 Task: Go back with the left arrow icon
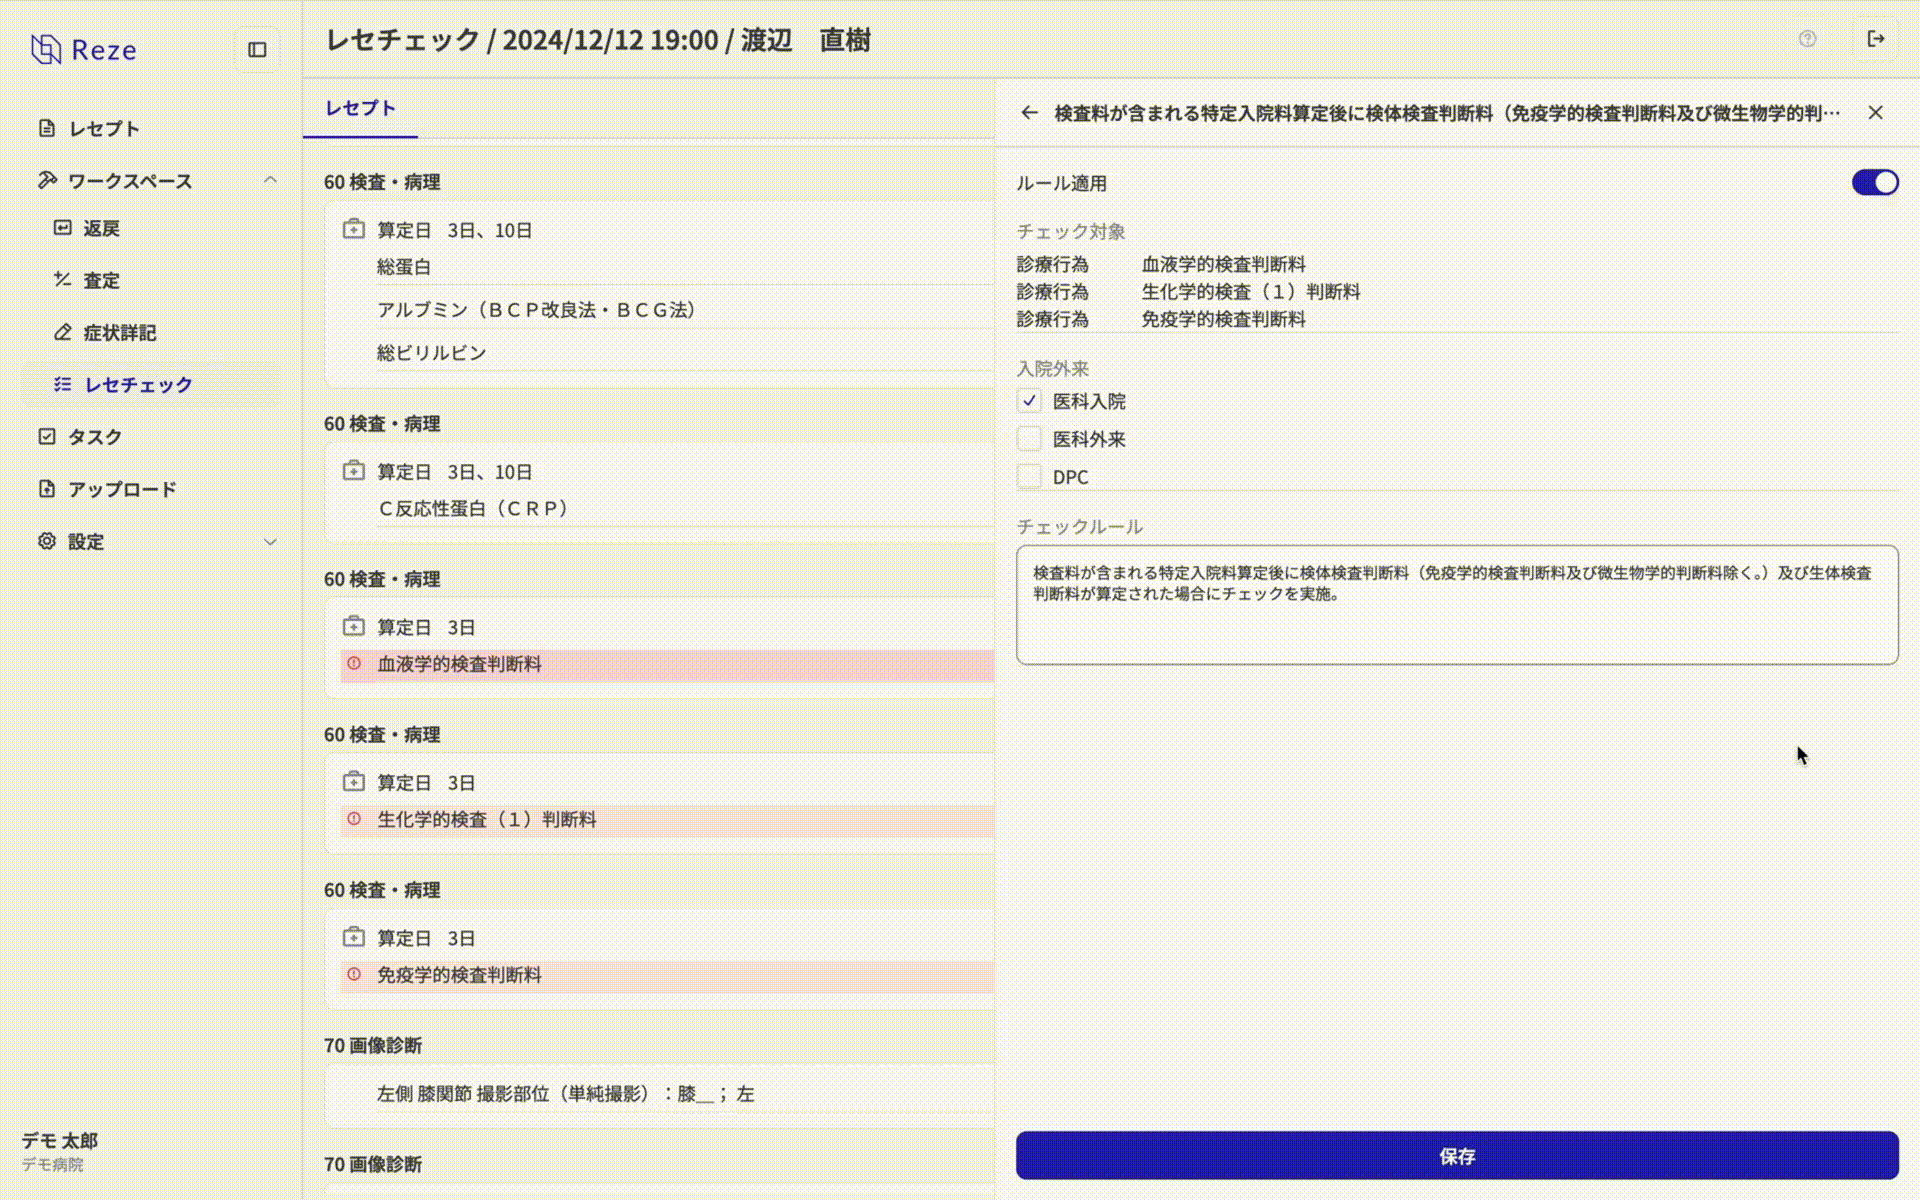(x=1029, y=113)
